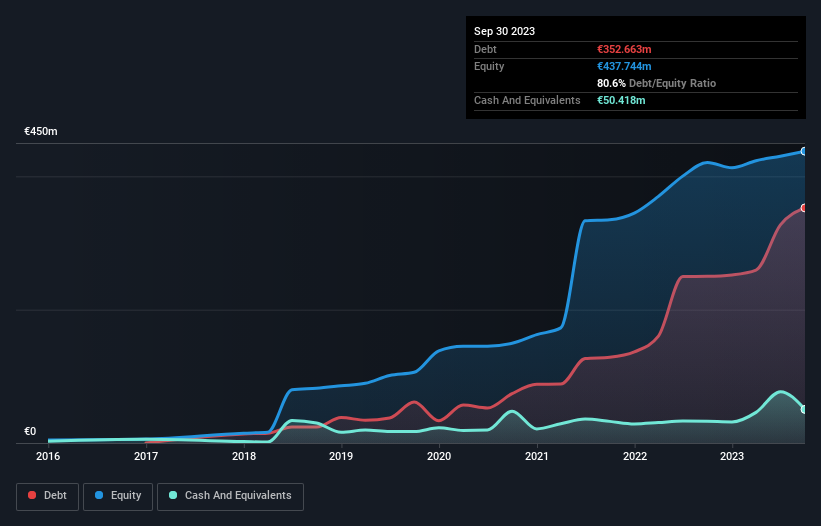This screenshot has width=821, height=526.
Task: Click the 2018 x-axis label
Action: (244, 456)
